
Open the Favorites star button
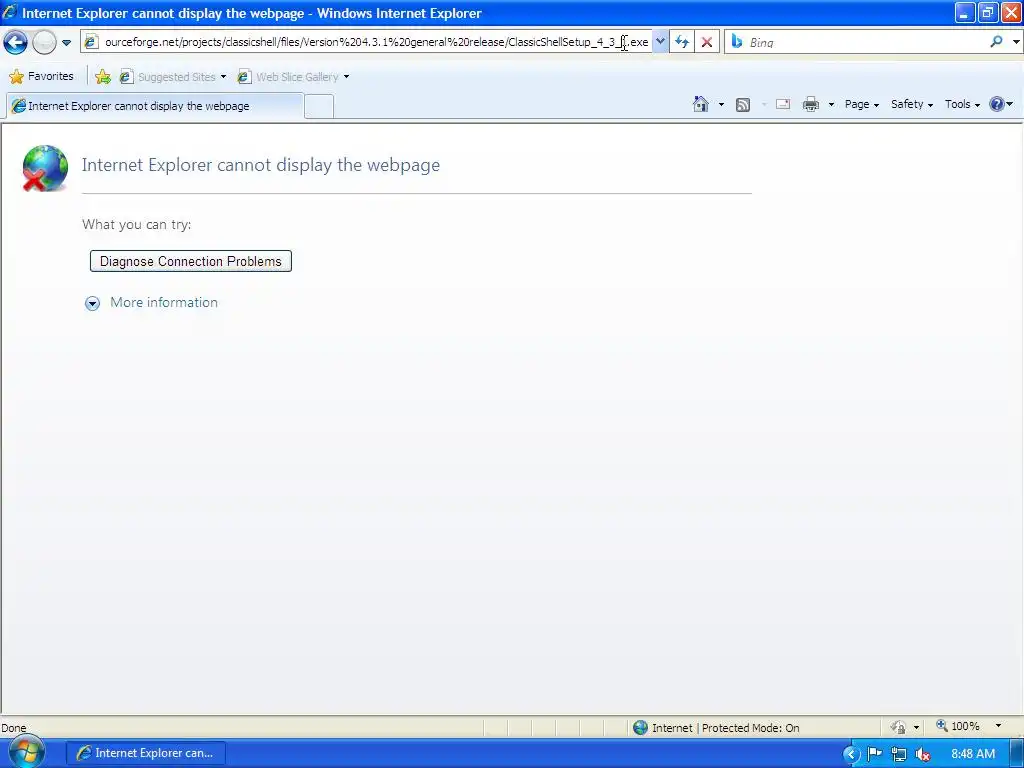pos(41,76)
